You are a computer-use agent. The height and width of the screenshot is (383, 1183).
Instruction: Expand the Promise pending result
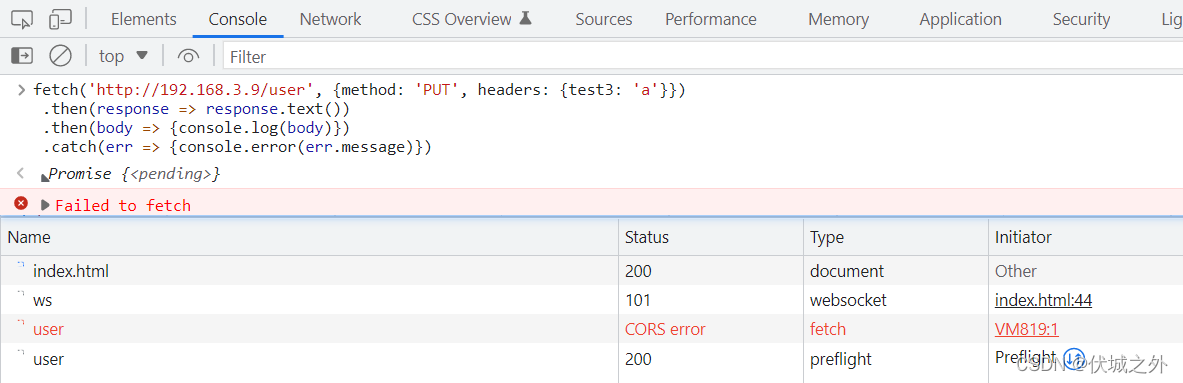(45, 176)
